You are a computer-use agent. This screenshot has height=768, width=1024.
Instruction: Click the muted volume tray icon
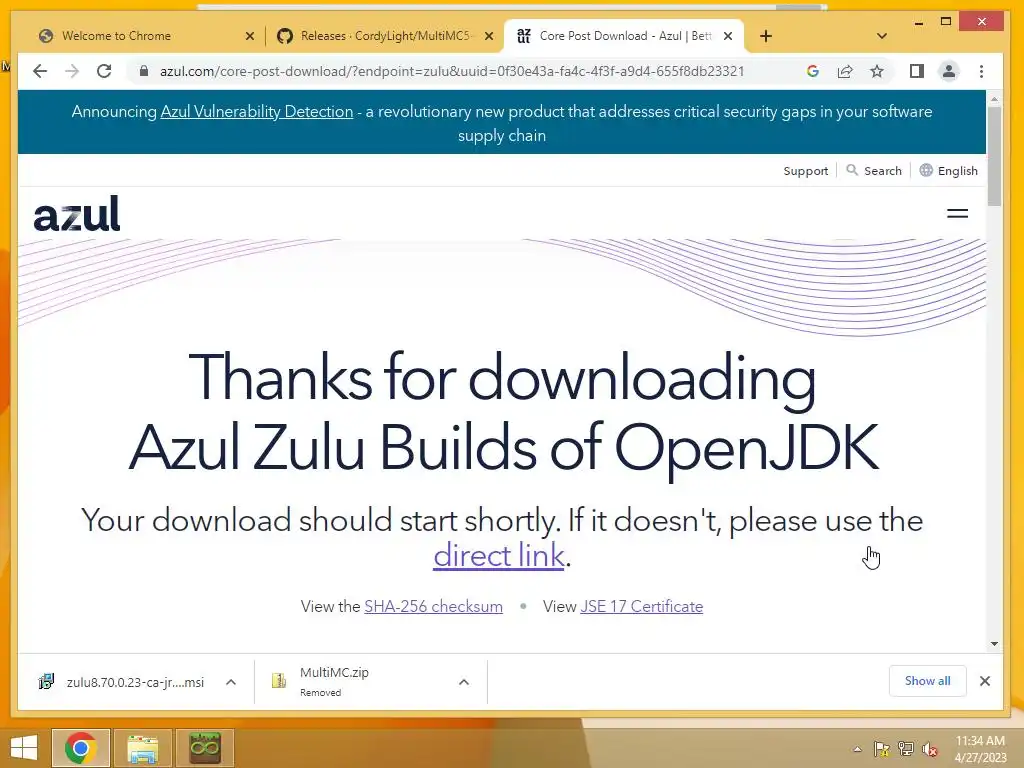pos(930,749)
